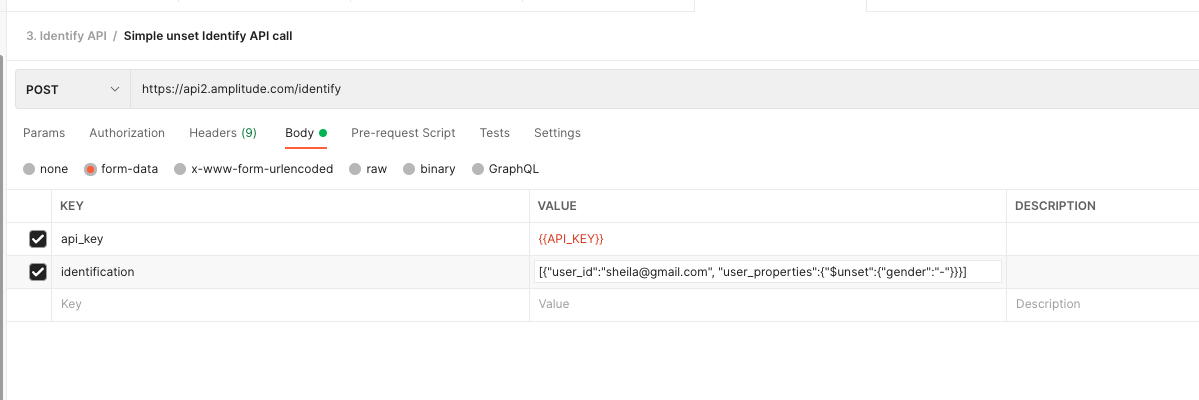Select the raw body option

pos(355,169)
